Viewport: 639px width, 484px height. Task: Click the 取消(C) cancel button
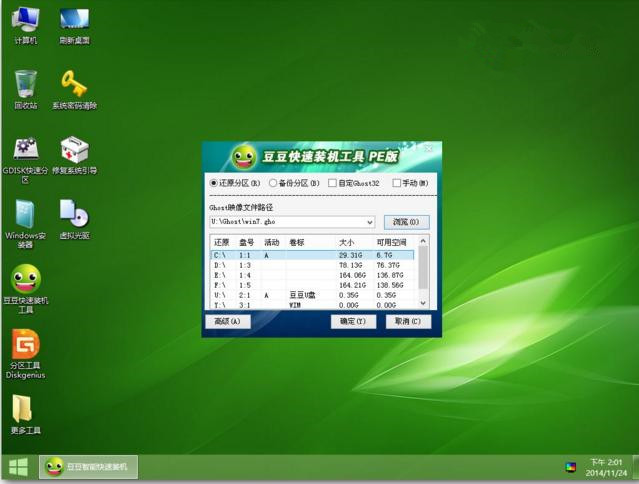coord(408,321)
